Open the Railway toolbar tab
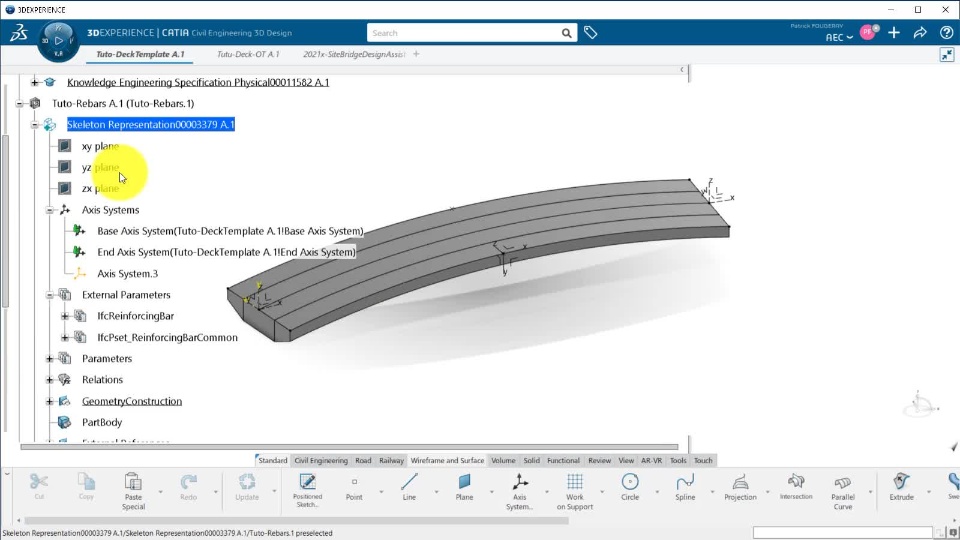The width and height of the screenshot is (960, 540). 391,460
